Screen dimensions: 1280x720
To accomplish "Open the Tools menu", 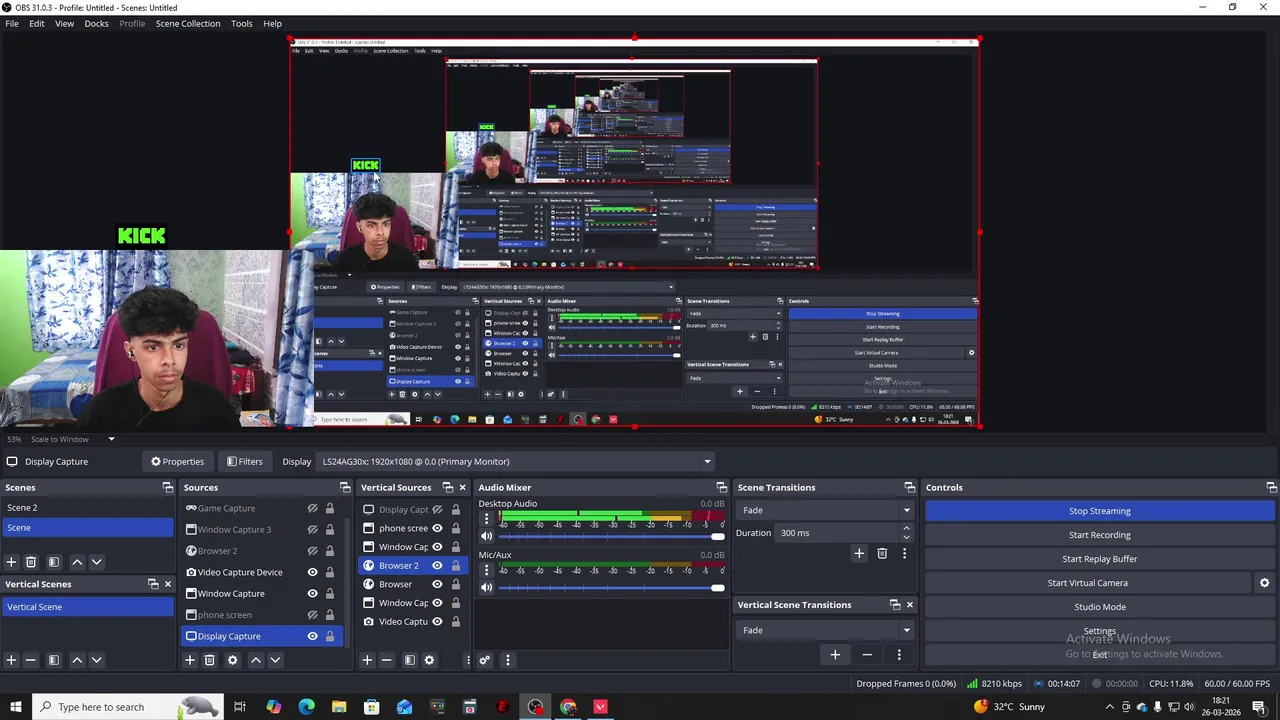I will [242, 23].
